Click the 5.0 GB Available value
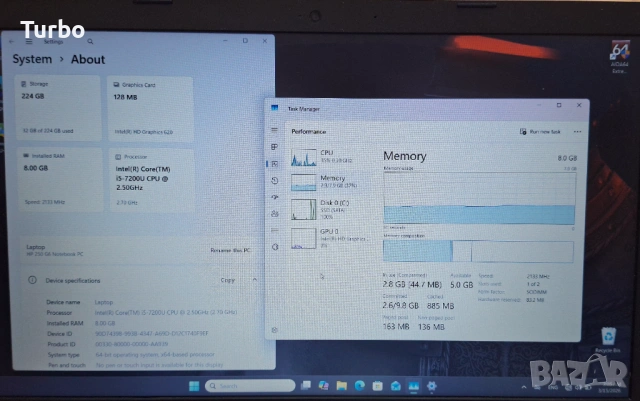 coord(461,285)
